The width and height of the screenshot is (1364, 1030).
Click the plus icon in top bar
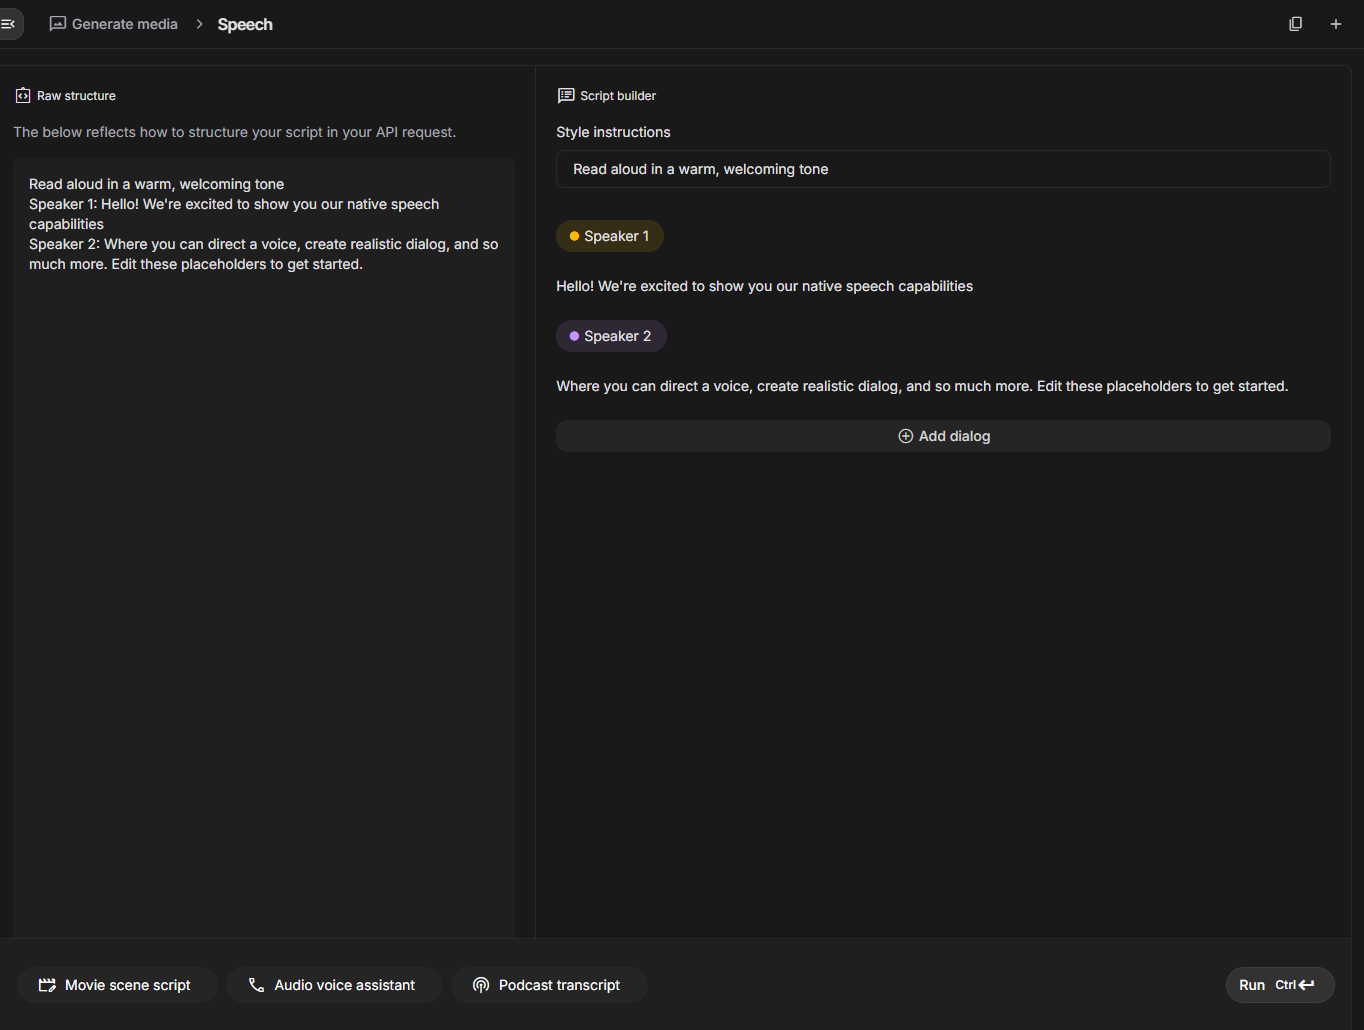(x=1335, y=24)
